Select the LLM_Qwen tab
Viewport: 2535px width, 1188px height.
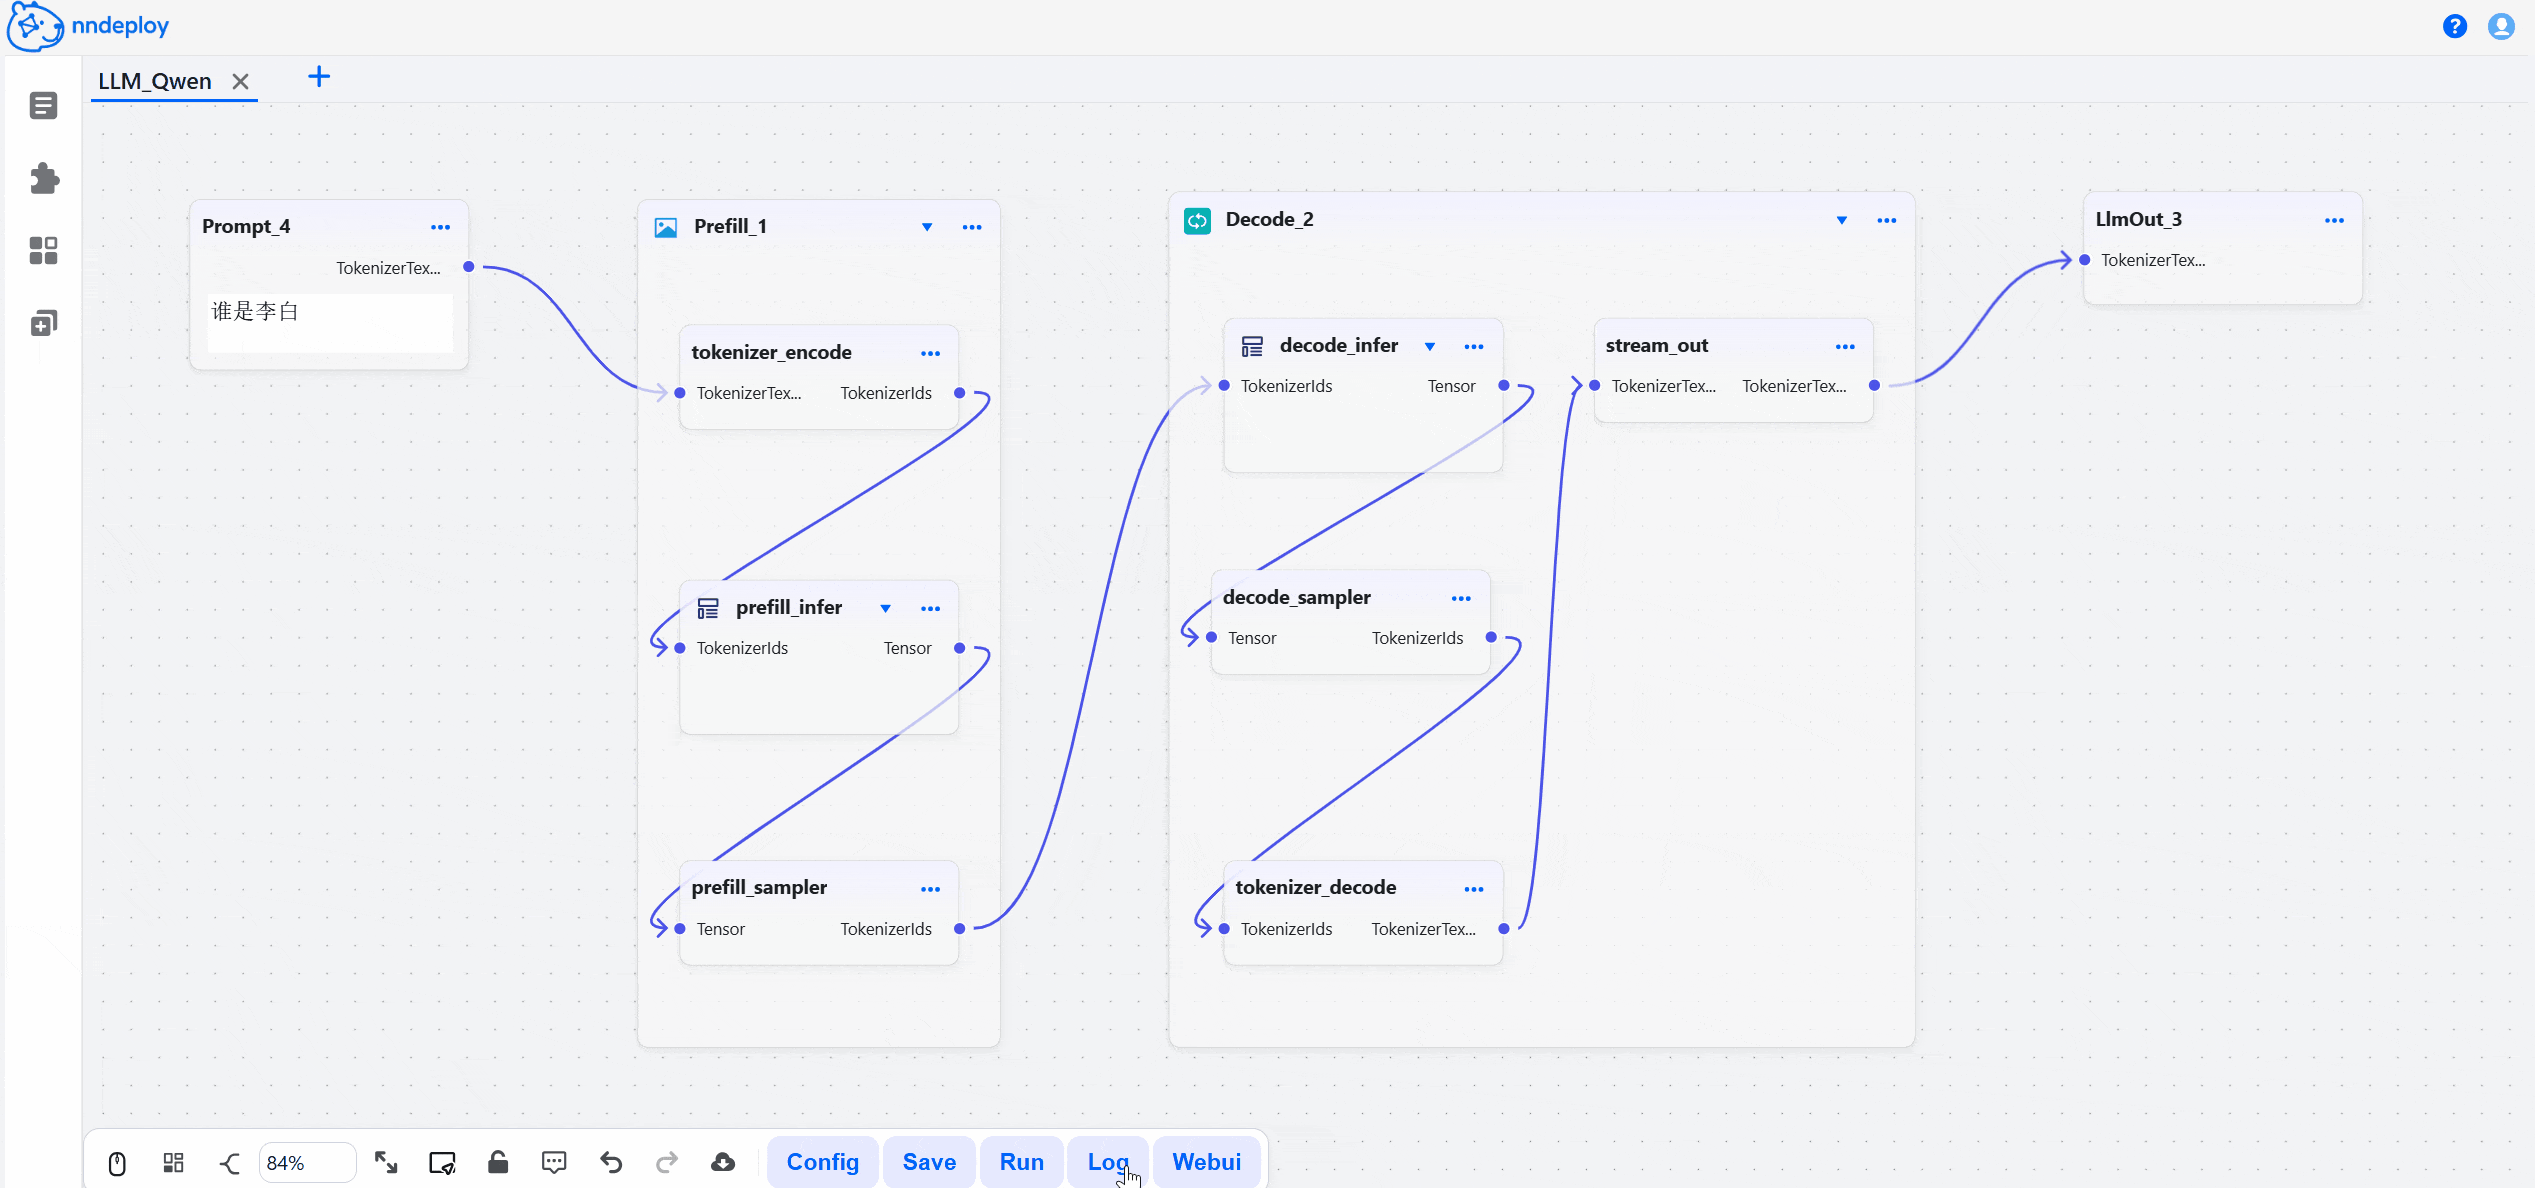pyautogui.click(x=155, y=82)
